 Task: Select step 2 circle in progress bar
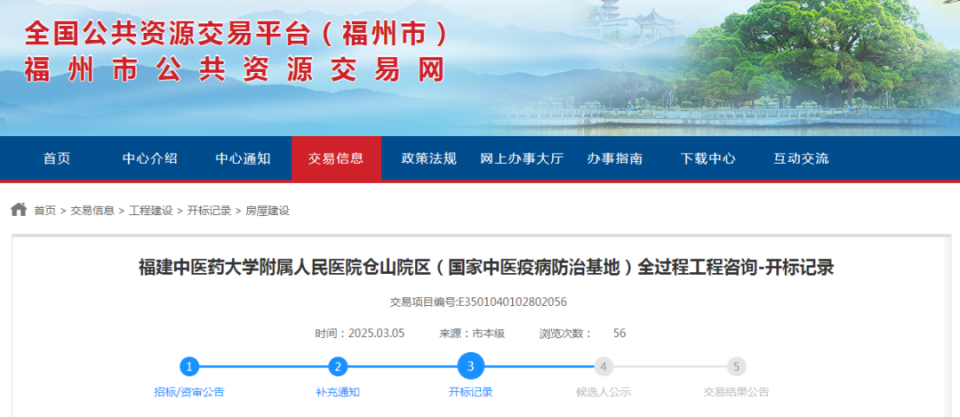(x=337, y=367)
